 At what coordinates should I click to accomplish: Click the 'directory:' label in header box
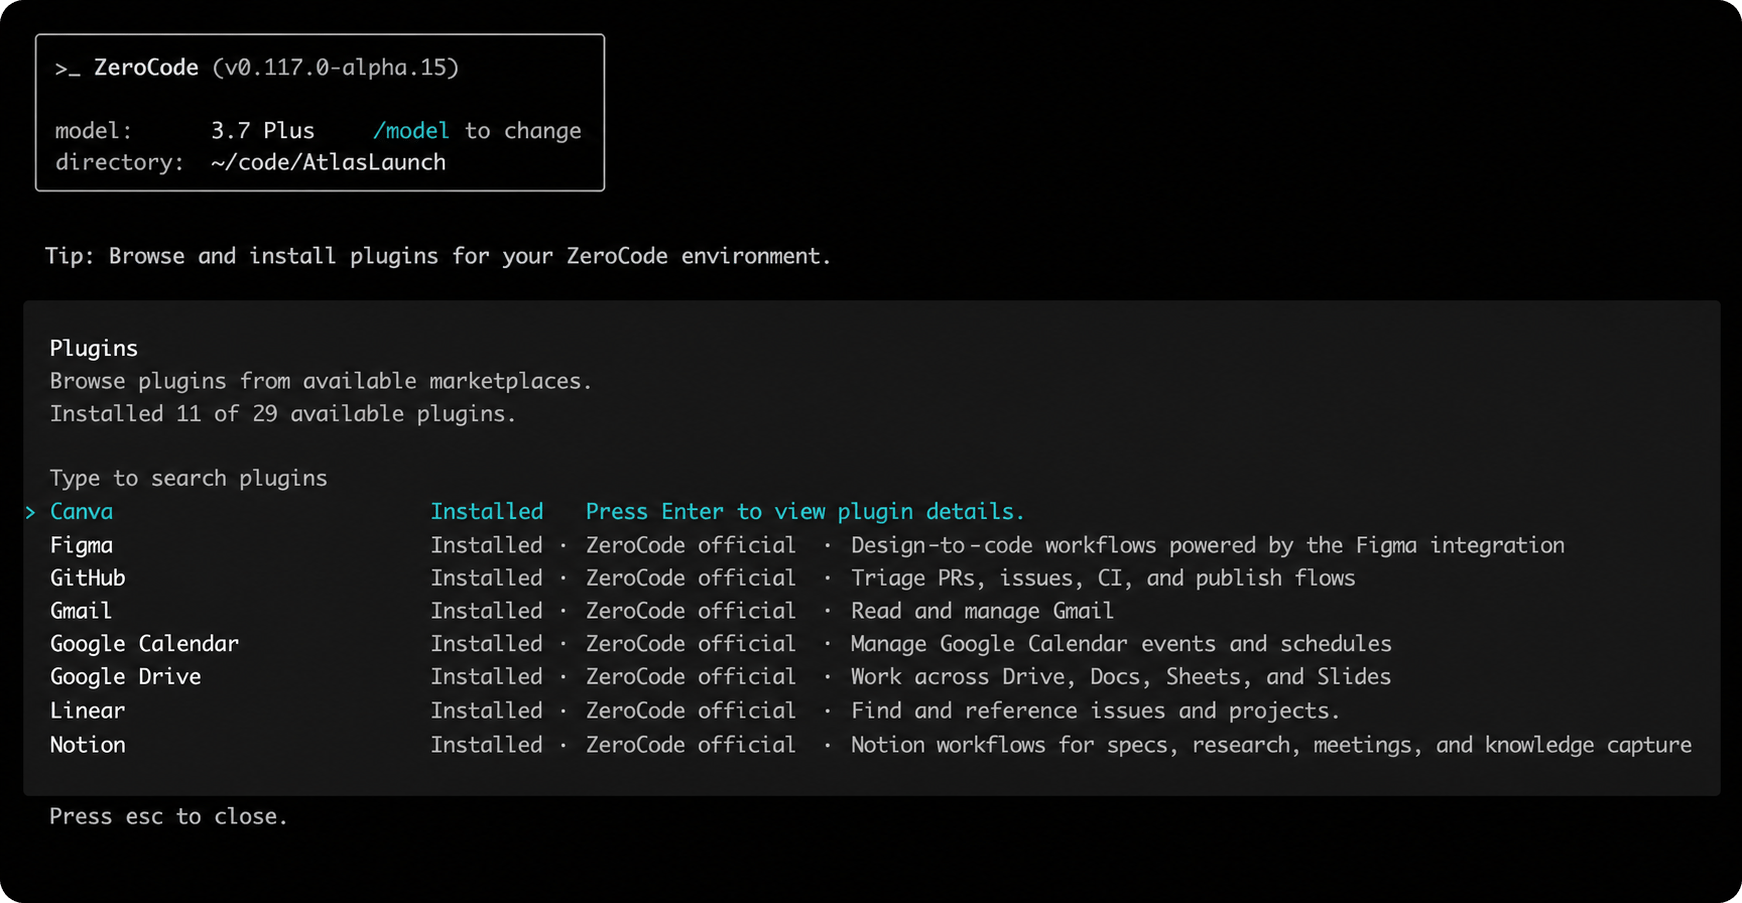[x=120, y=163]
